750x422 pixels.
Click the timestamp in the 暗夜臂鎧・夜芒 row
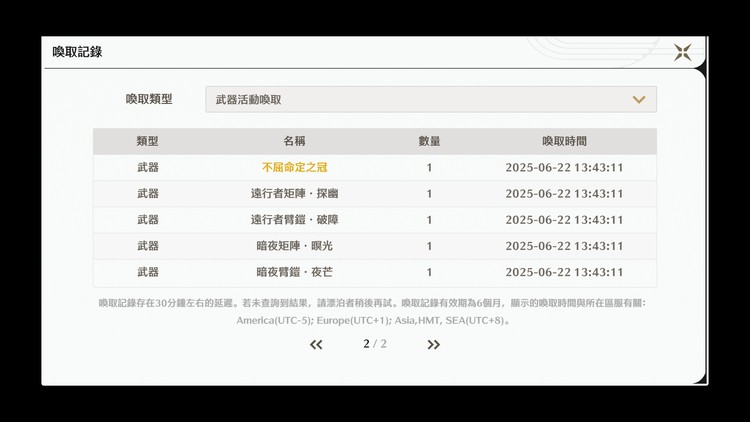tap(564, 272)
